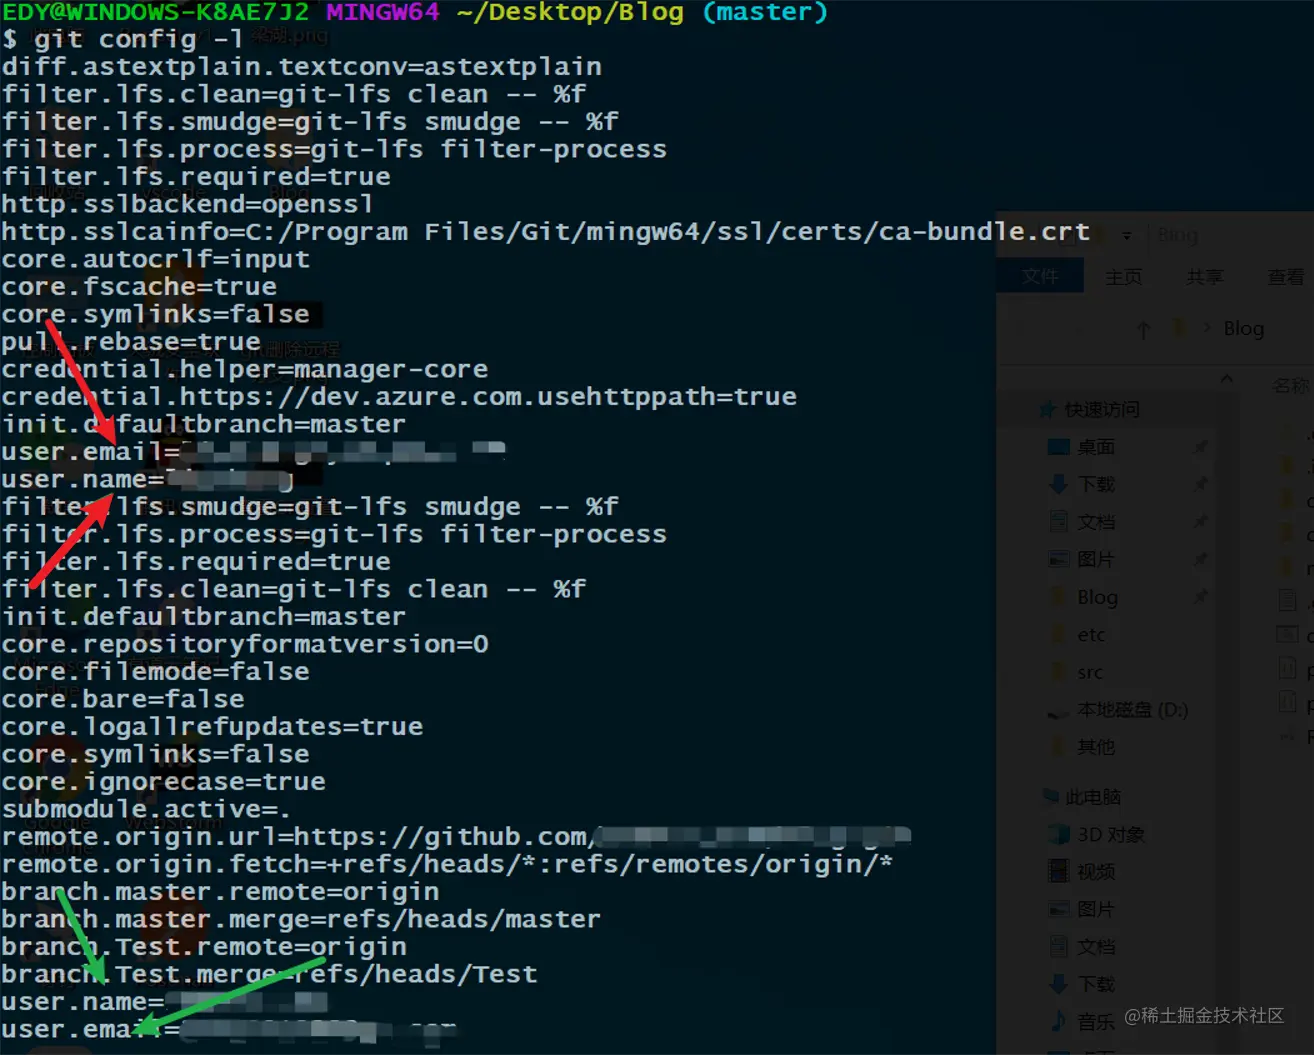
Task: Click the terminal prompt path '~/Desktop/Blog (master)'
Action: (x=642, y=12)
